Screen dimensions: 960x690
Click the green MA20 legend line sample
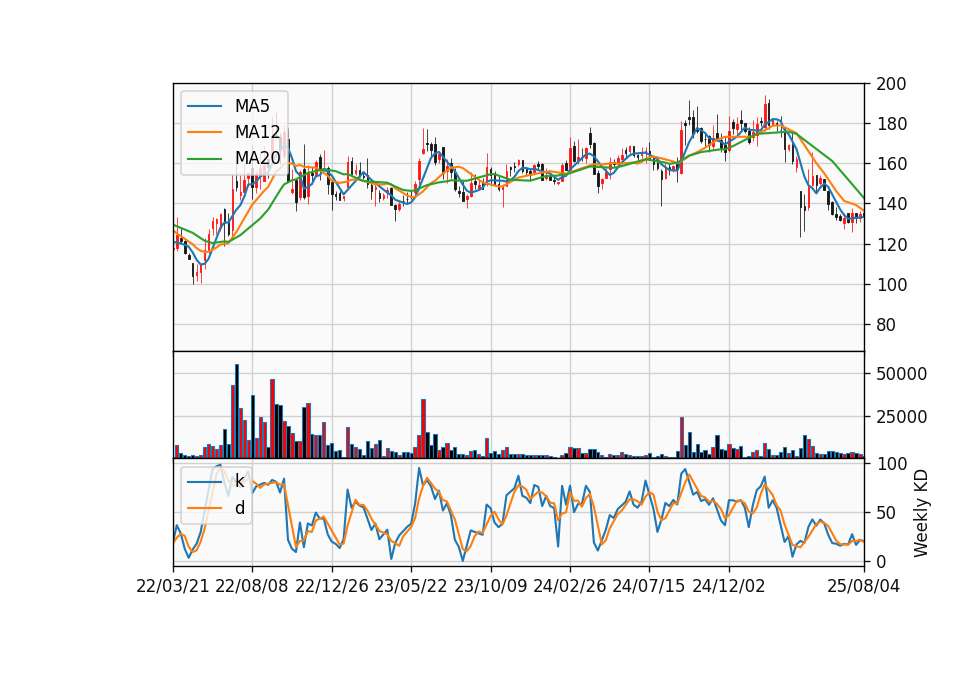(x=204, y=158)
